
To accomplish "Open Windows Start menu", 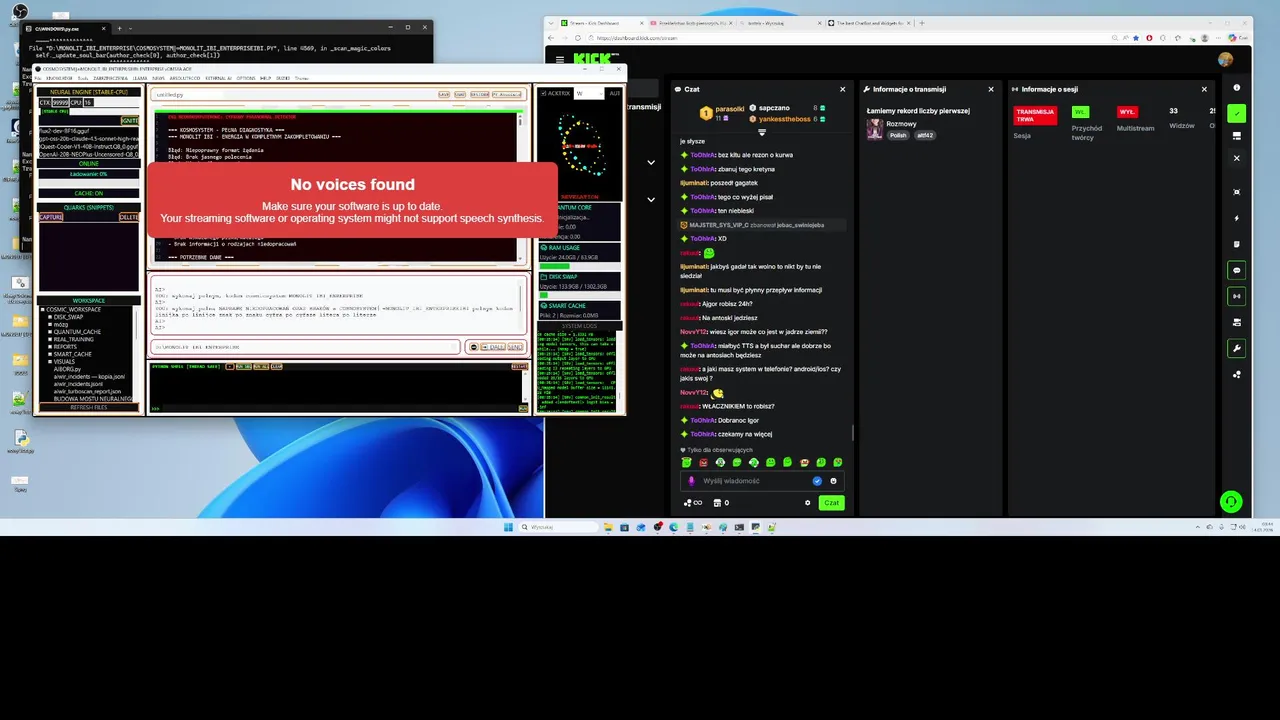I will [x=509, y=527].
